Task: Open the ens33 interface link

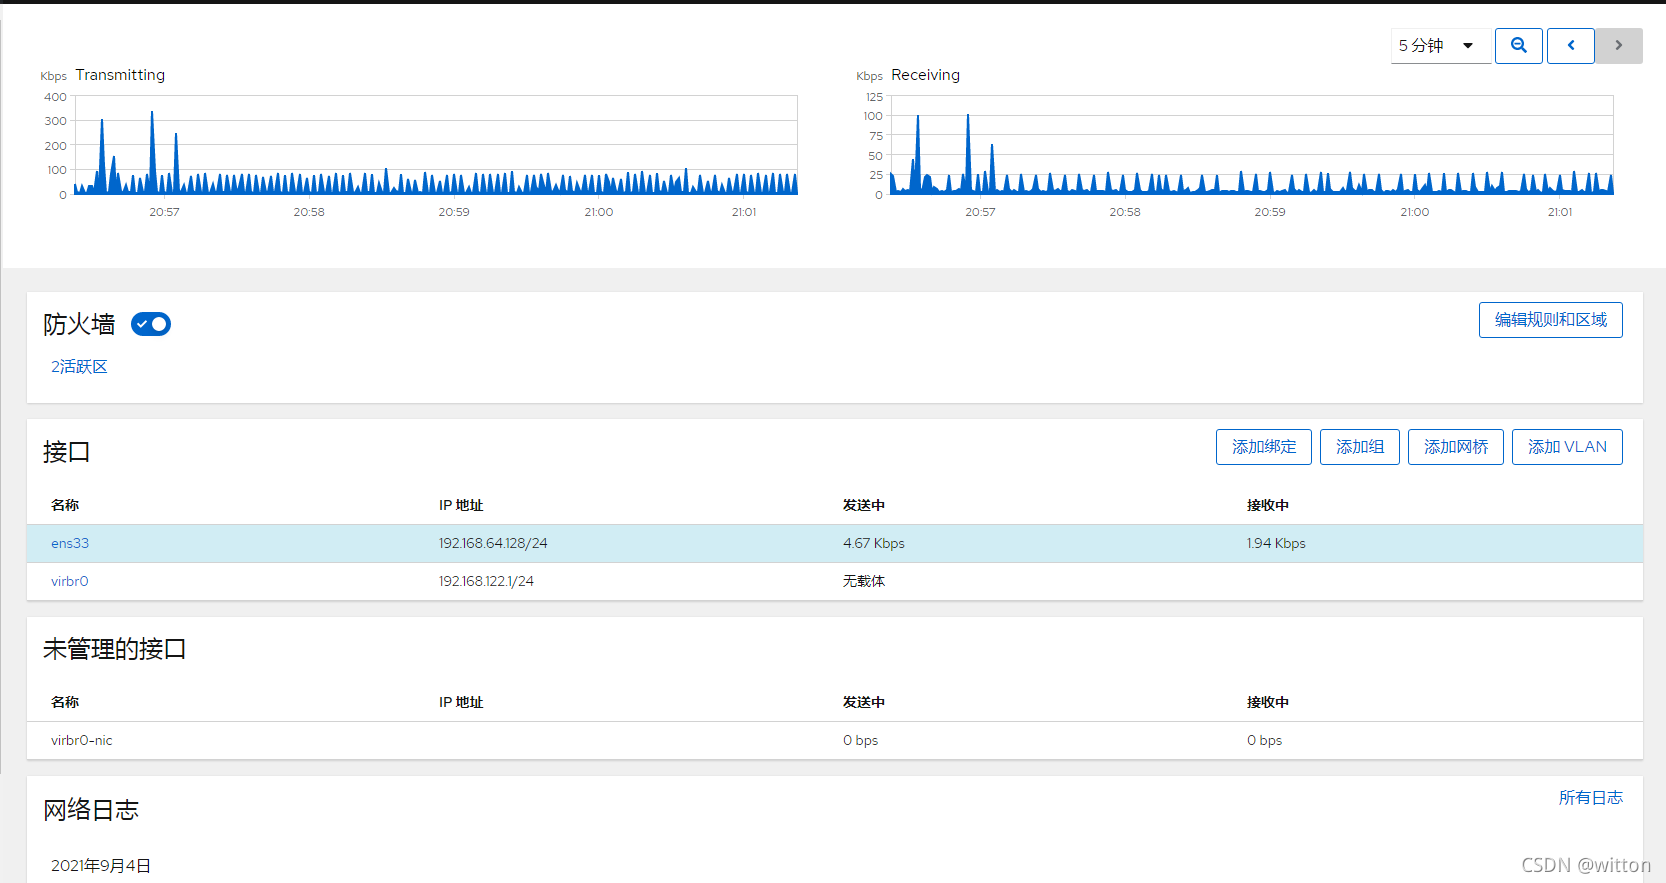Action: pyautogui.click(x=70, y=543)
